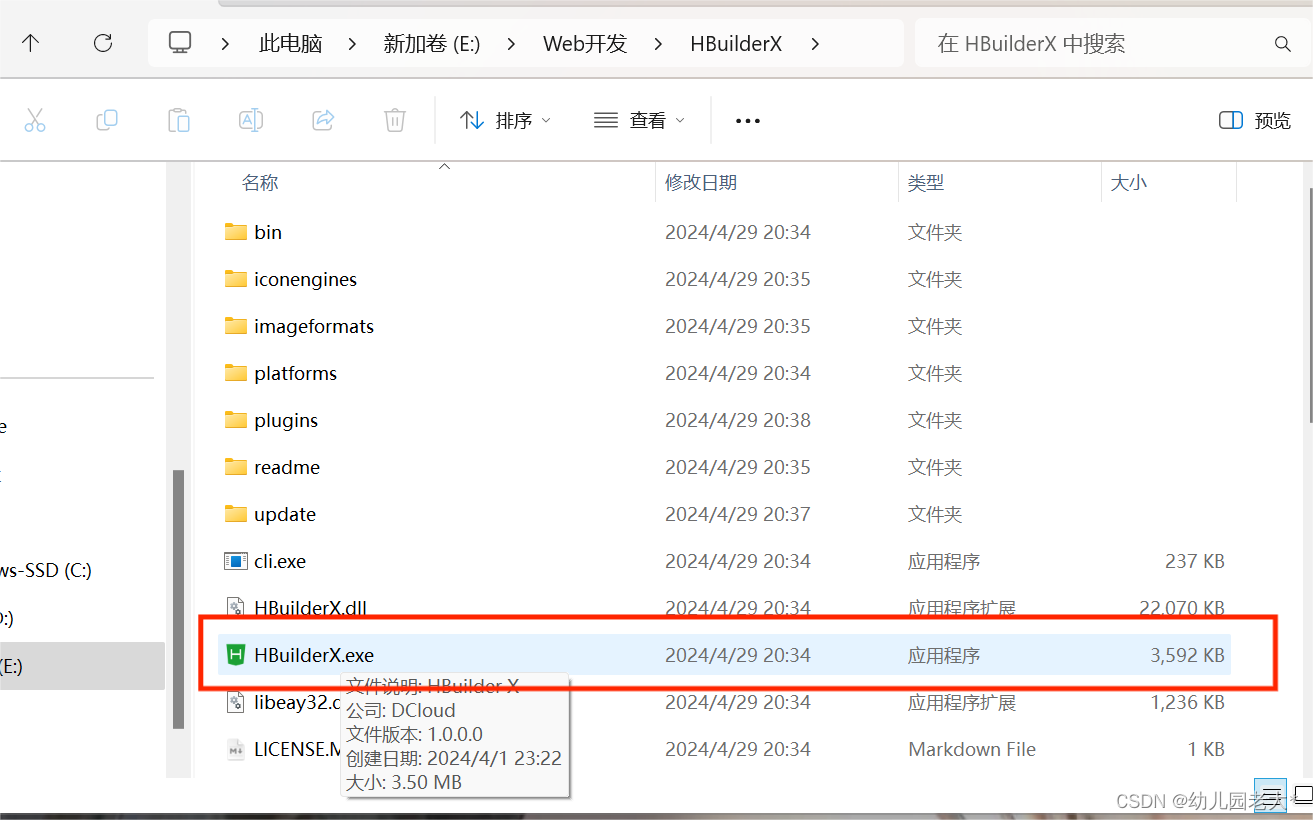Viewport: 1313px width, 820px height.
Task: Click the imageformats folder icon
Action: (x=236, y=326)
